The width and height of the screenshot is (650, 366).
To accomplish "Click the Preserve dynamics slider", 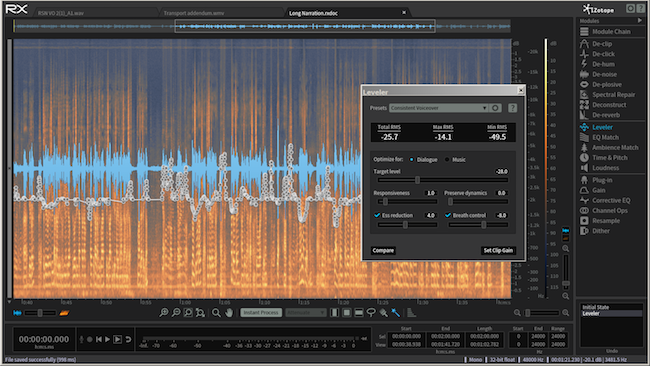I will 478,201.
